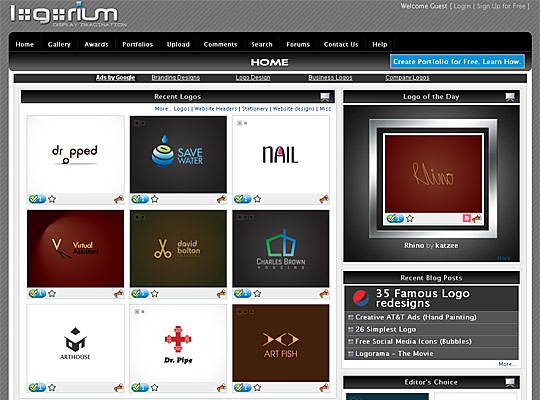
Task: Open the Website Headers category link
Action: pos(216,109)
